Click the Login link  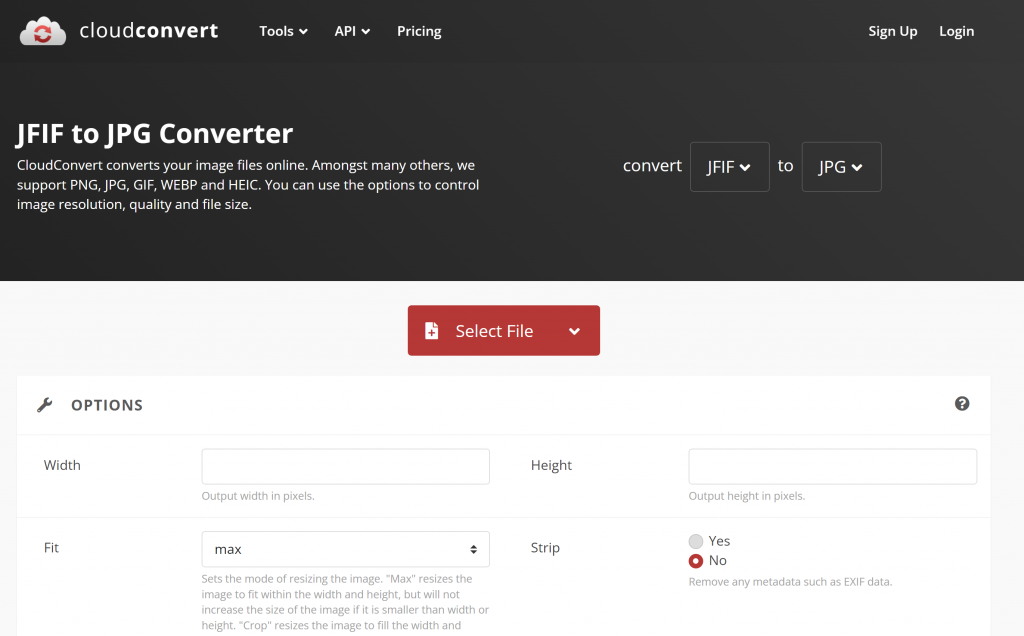[x=956, y=31]
